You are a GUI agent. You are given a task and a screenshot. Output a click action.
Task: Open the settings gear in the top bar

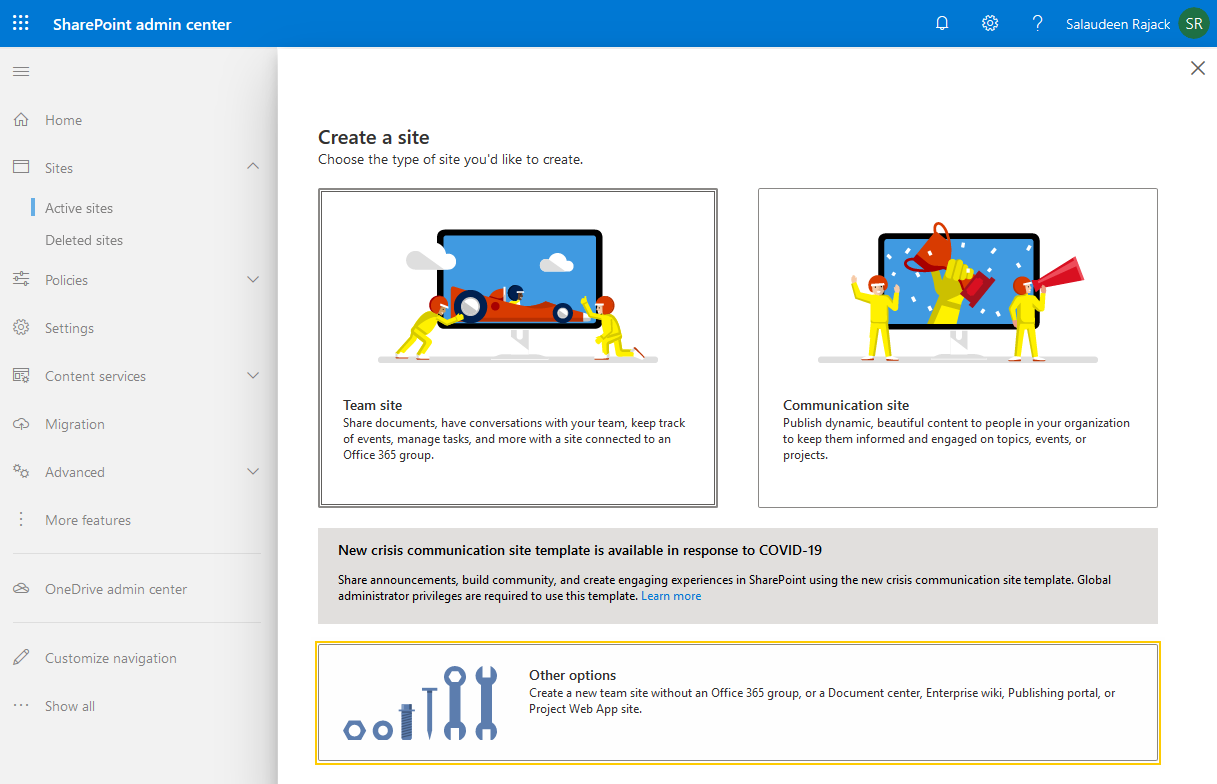[x=989, y=22]
